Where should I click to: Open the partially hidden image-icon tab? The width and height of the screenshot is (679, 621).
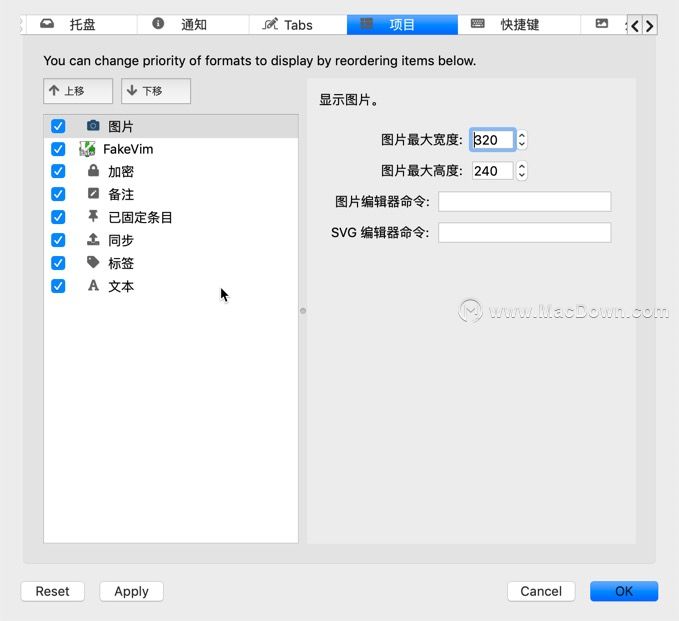click(x=602, y=24)
